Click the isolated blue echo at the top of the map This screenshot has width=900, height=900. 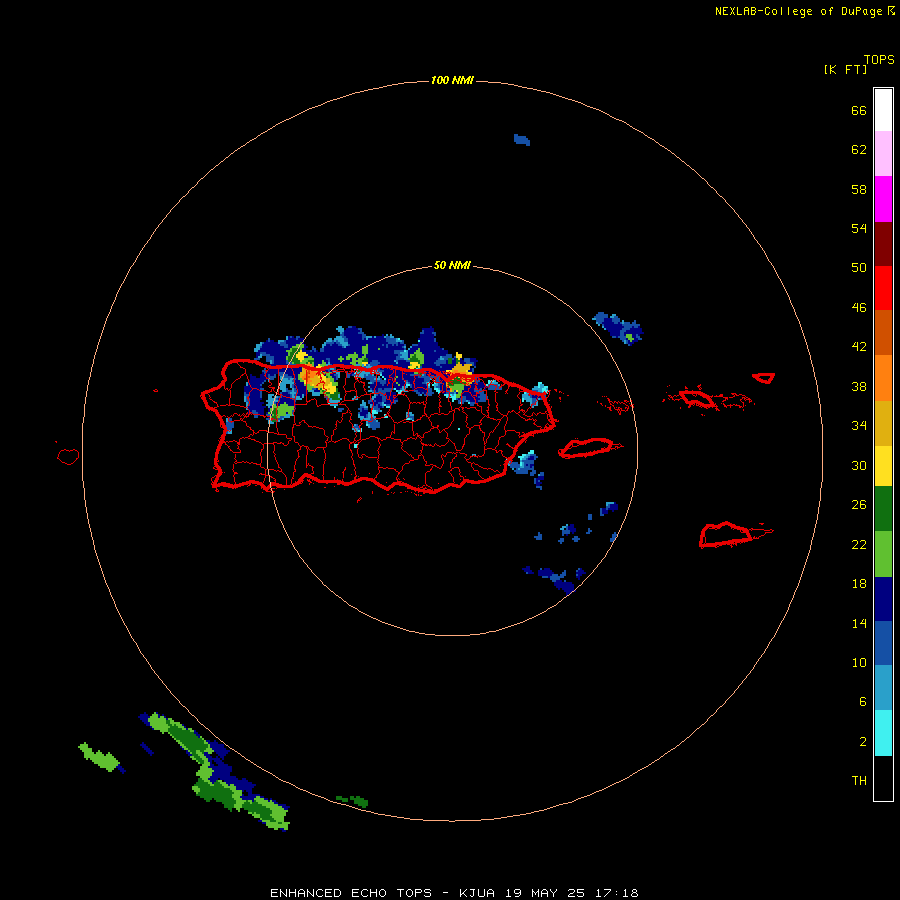pos(521,139)
